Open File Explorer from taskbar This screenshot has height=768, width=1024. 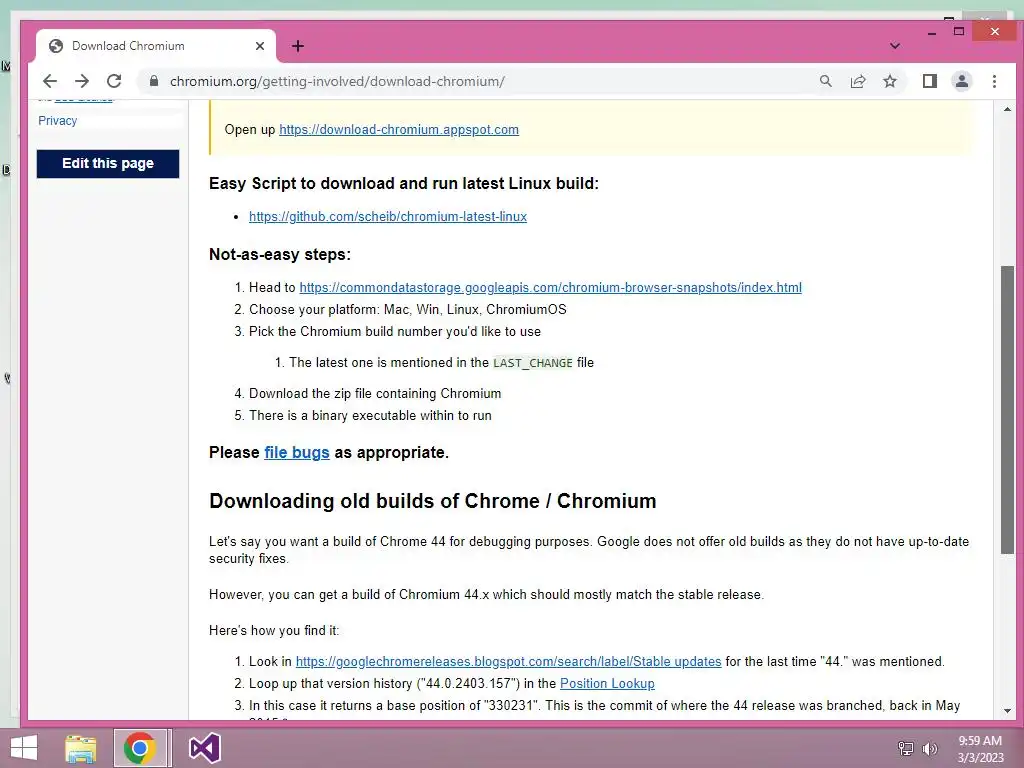pyautogui.click(x=80, y=748)
